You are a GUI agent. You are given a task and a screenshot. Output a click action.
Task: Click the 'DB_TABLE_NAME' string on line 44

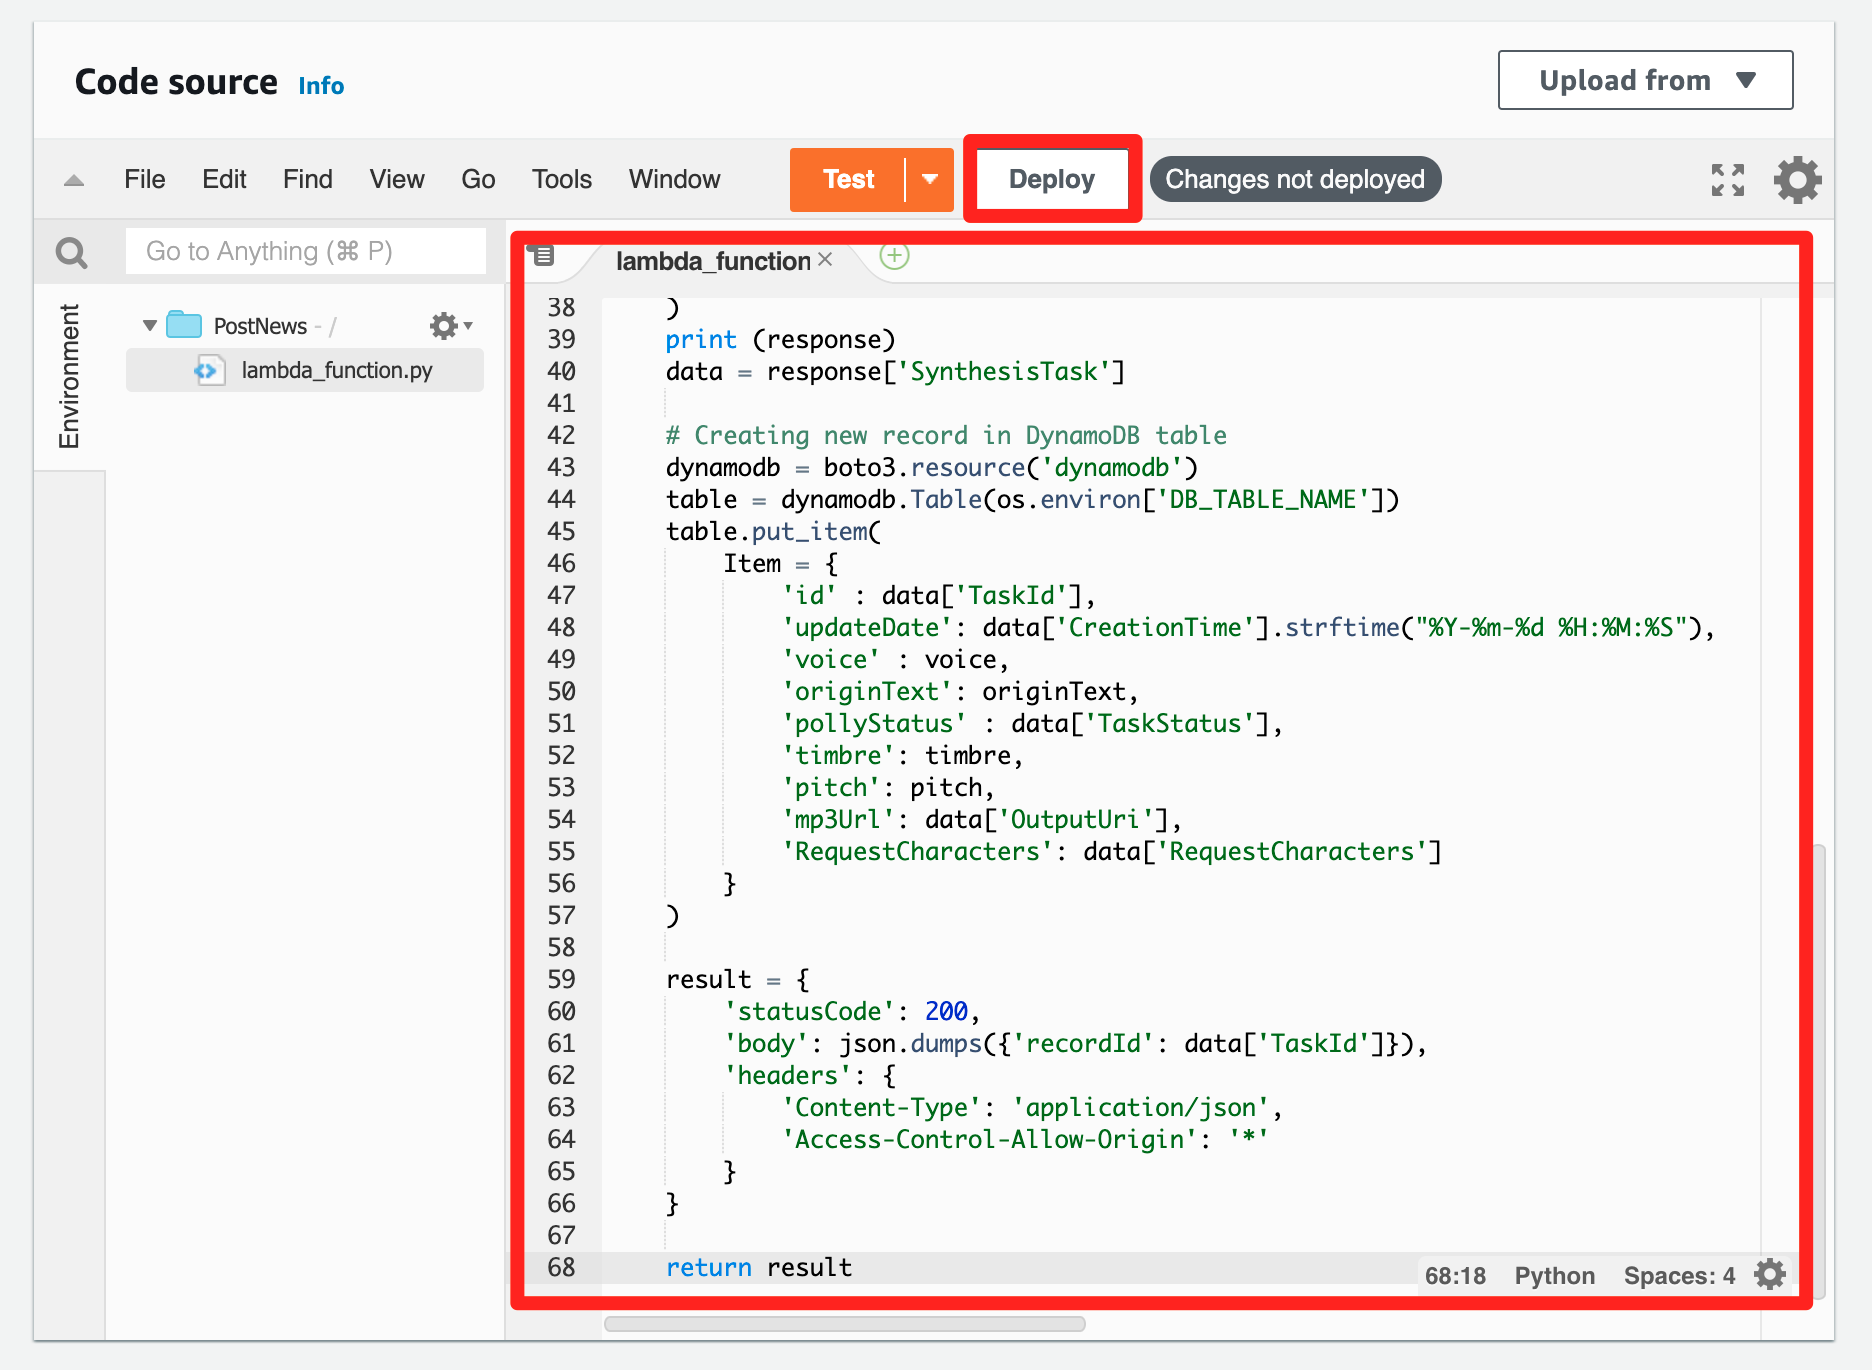click(1263, 499)
